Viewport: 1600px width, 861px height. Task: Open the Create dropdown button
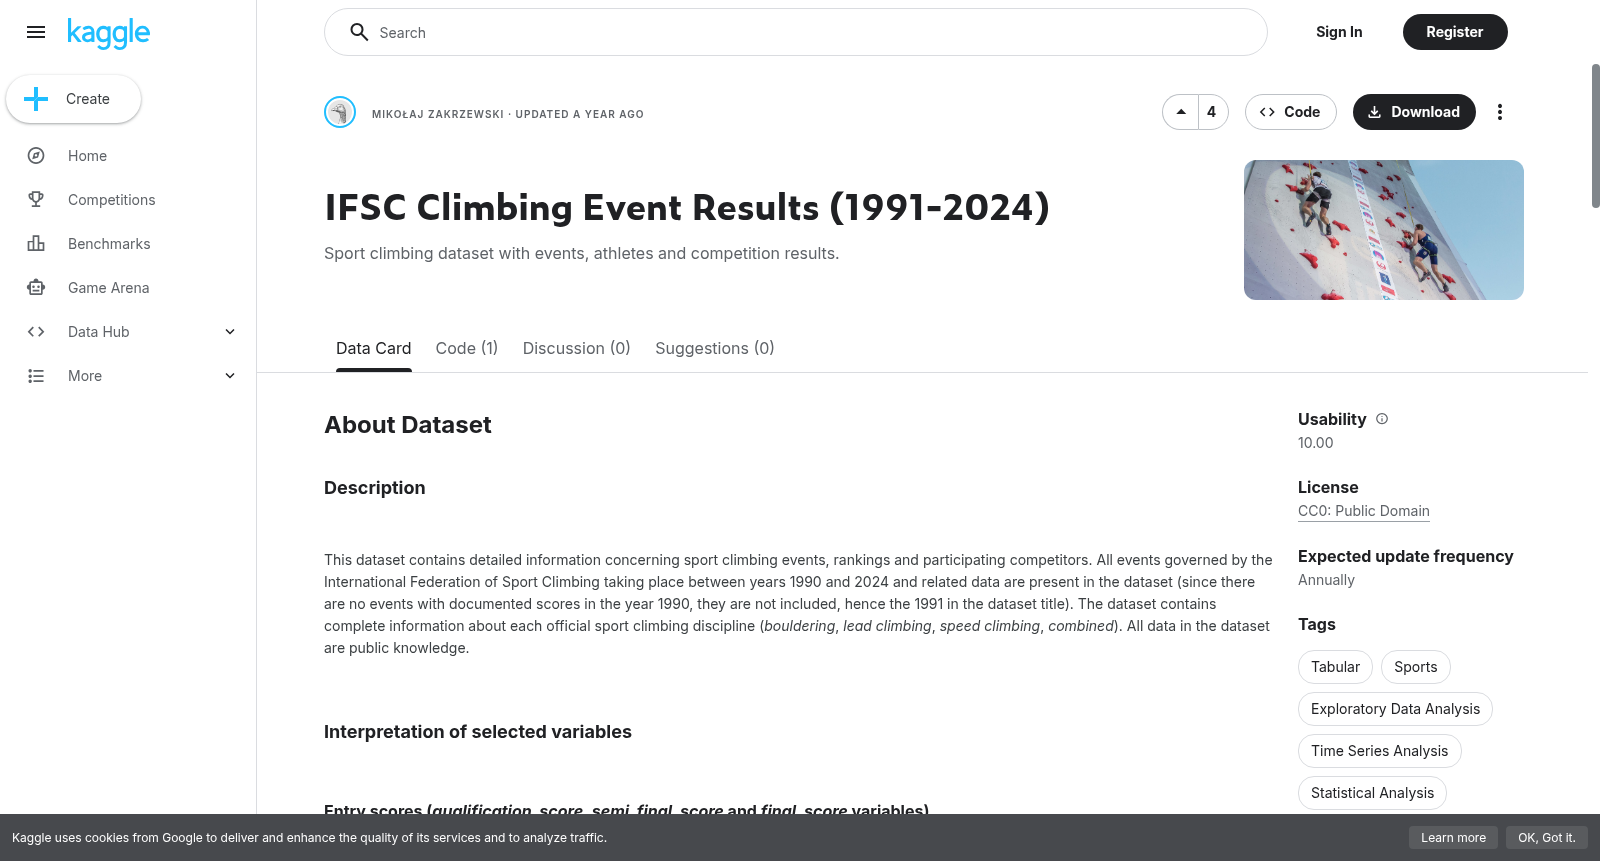click(x=73, y=99)
